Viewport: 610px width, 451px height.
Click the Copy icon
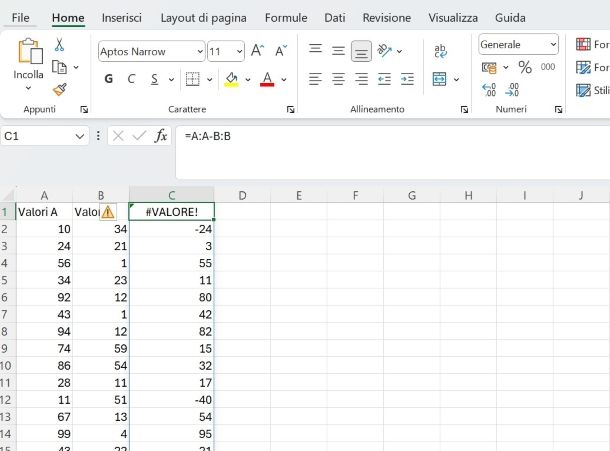59,67
